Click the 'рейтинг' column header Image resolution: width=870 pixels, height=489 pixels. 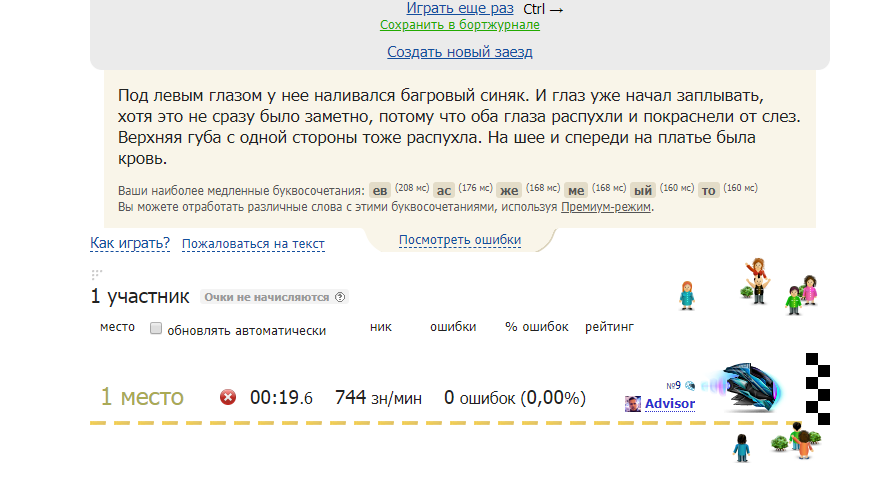click(x=609, y=327)
